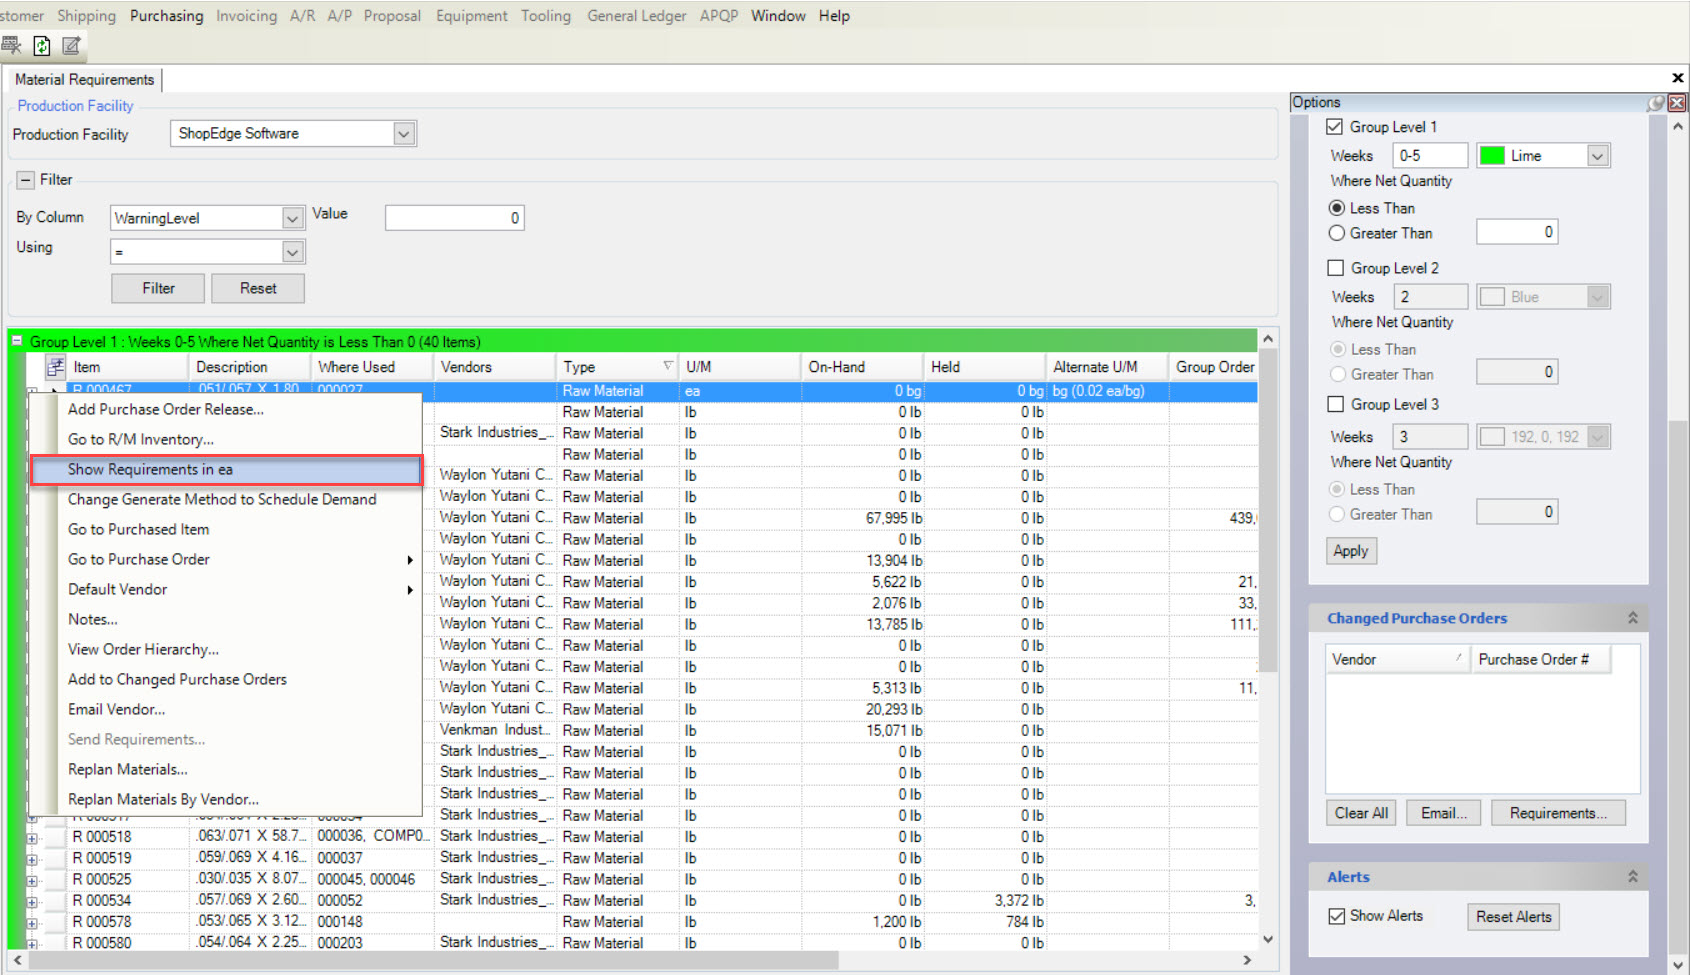Open the Production Facility dropdown
Viewport: 1690px width, 975px height.
click(403, 133)
